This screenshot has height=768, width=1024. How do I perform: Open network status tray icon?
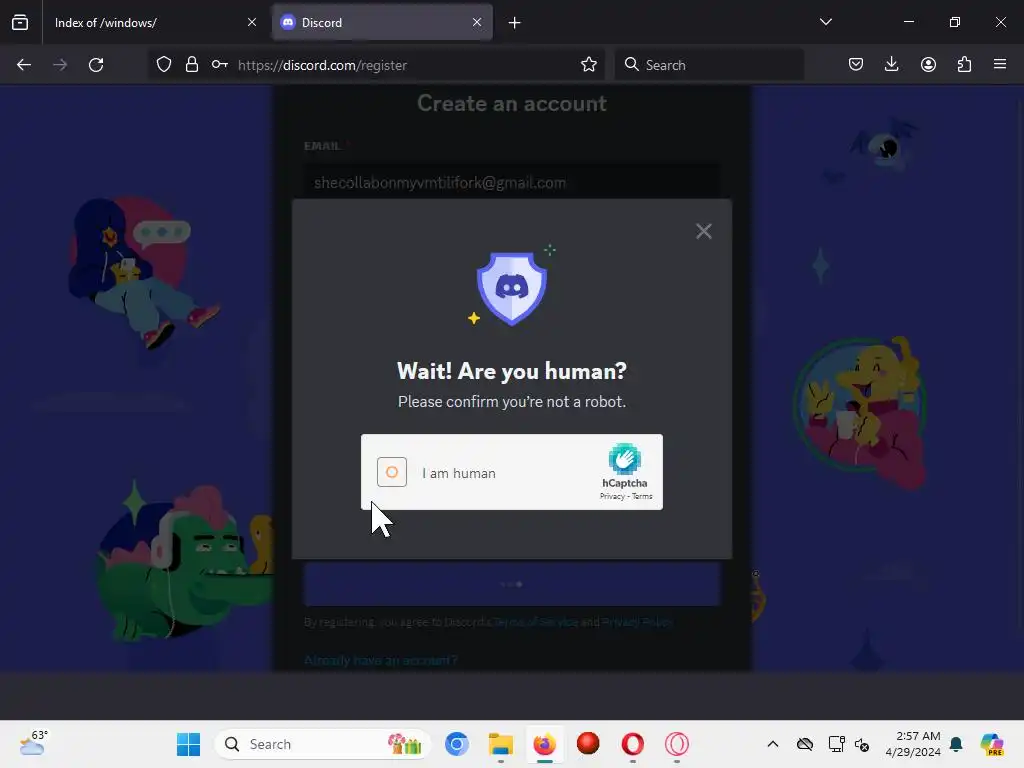pos(837,744)
